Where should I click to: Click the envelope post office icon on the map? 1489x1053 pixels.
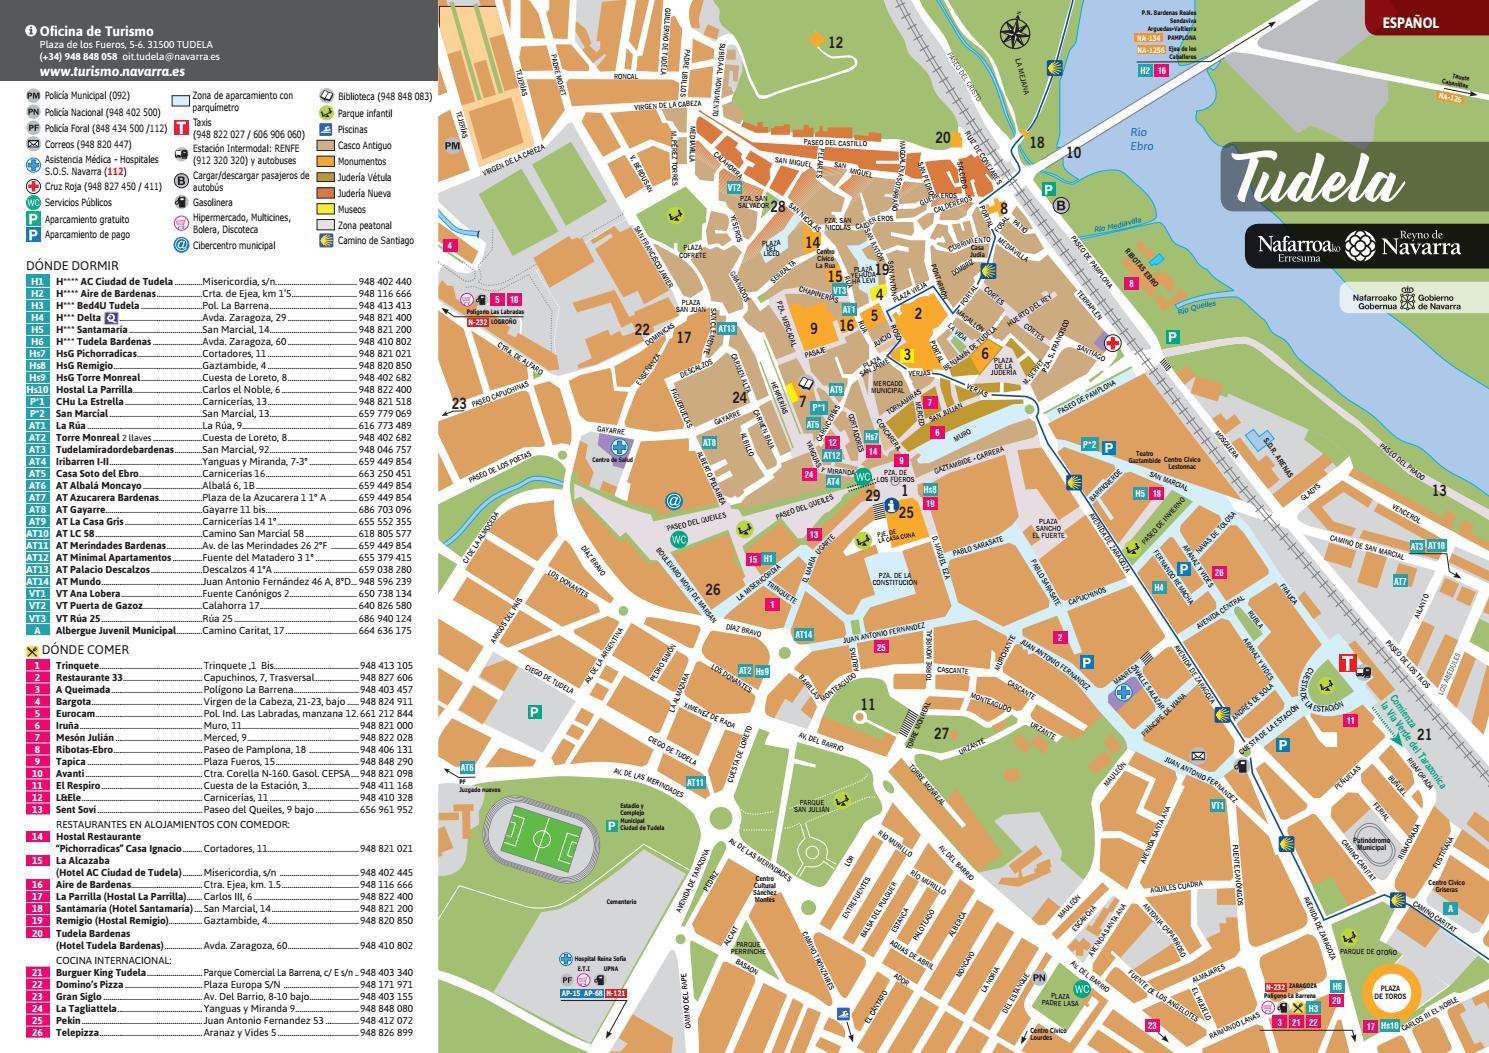1198,755
